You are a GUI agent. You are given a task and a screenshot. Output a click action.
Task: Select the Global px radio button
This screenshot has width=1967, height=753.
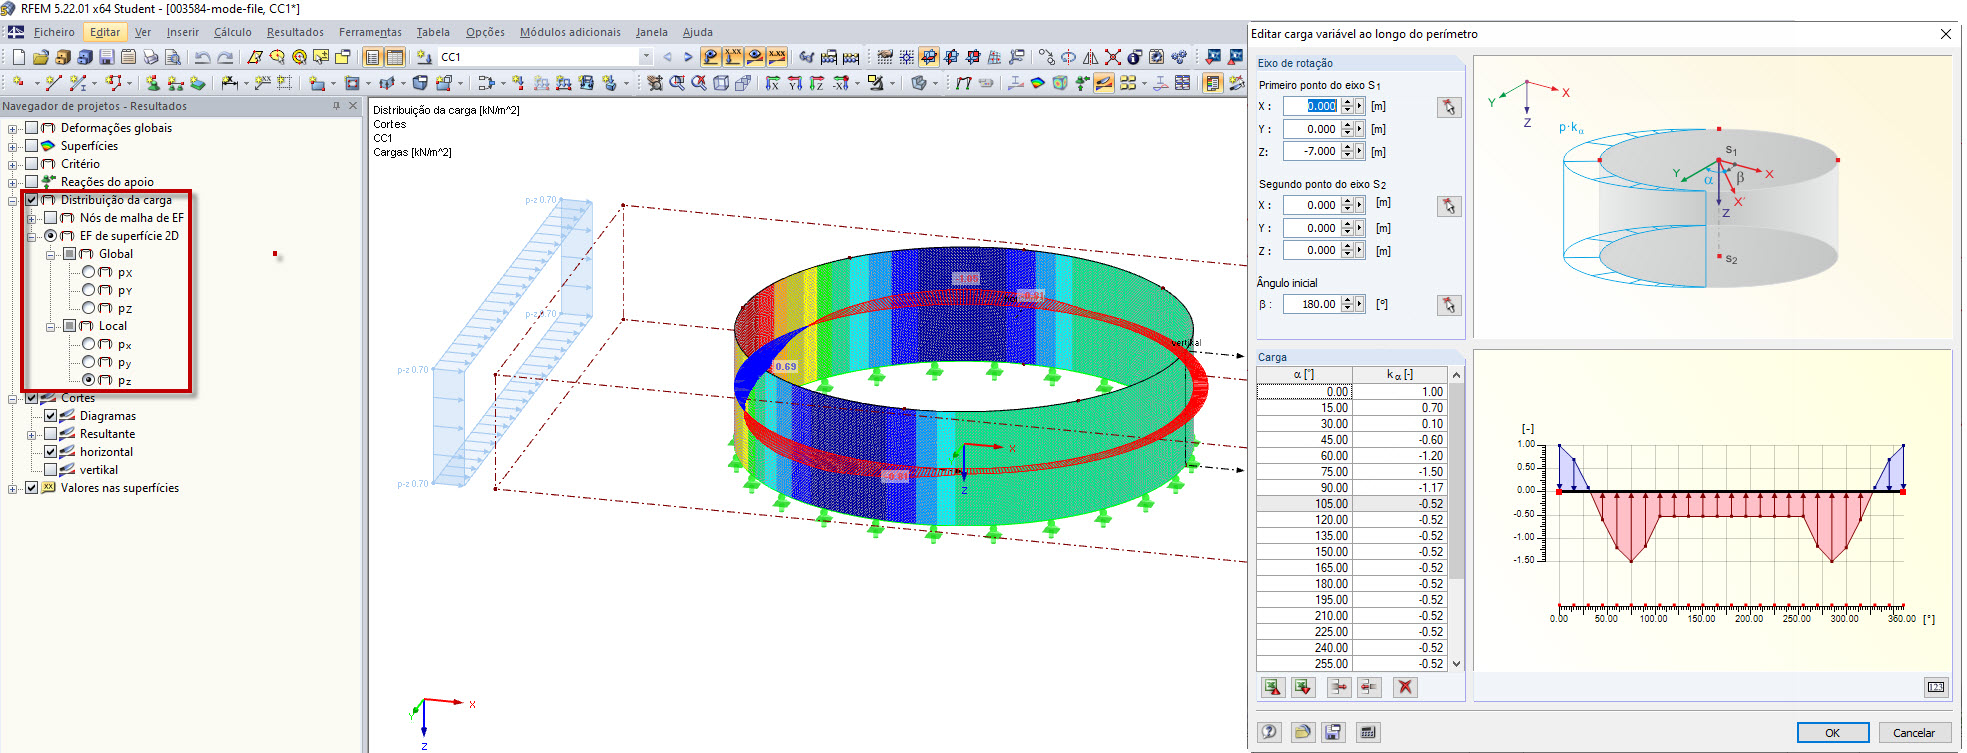(88, 272)
